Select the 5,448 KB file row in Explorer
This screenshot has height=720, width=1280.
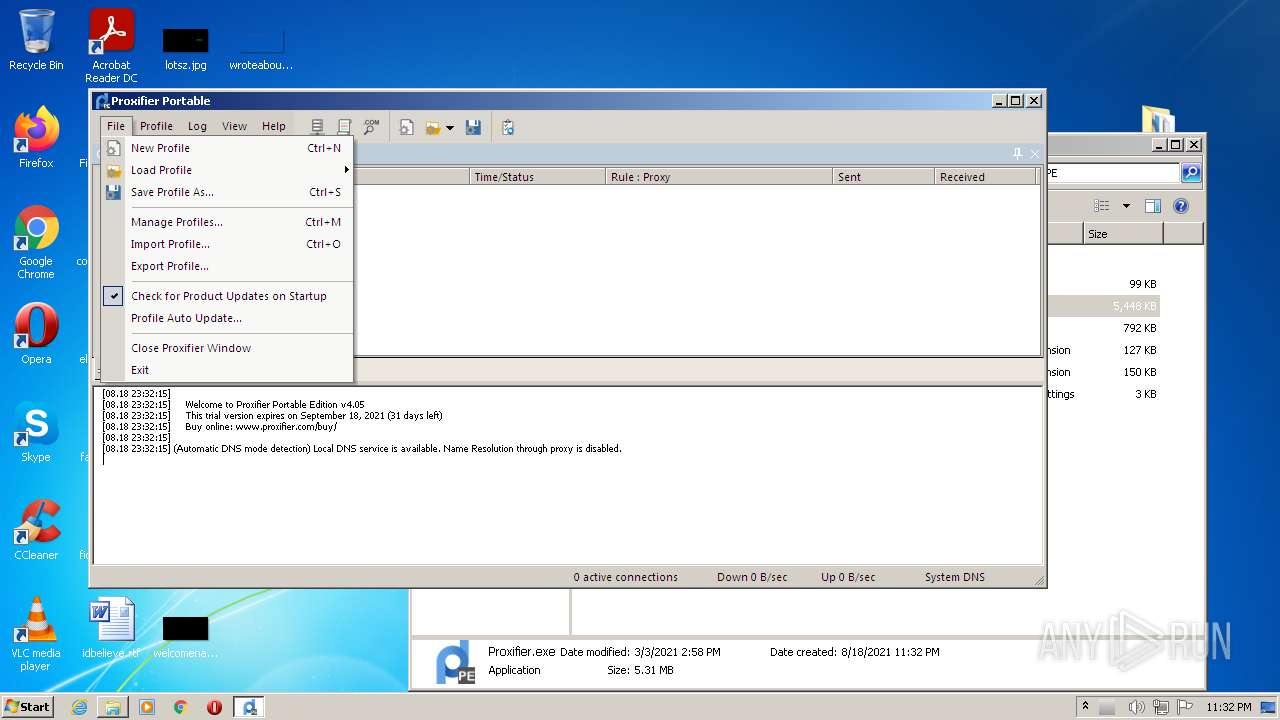[x=1103, y=306]
